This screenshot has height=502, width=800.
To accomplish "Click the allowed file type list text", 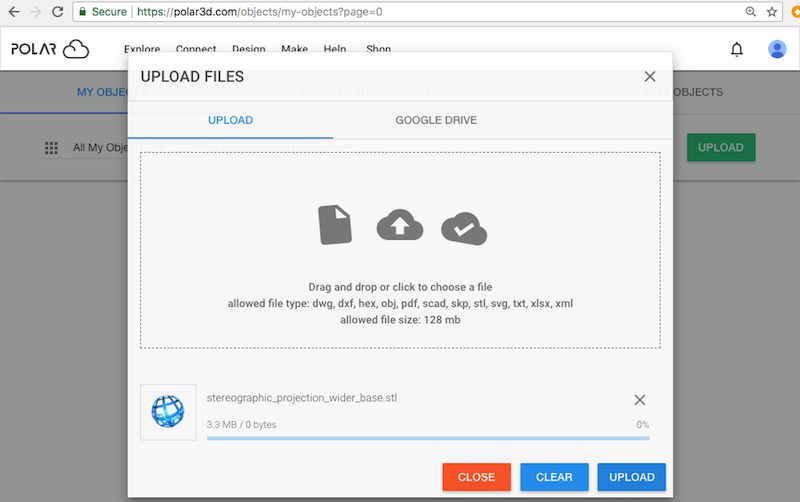I will [x=400, y=304].
